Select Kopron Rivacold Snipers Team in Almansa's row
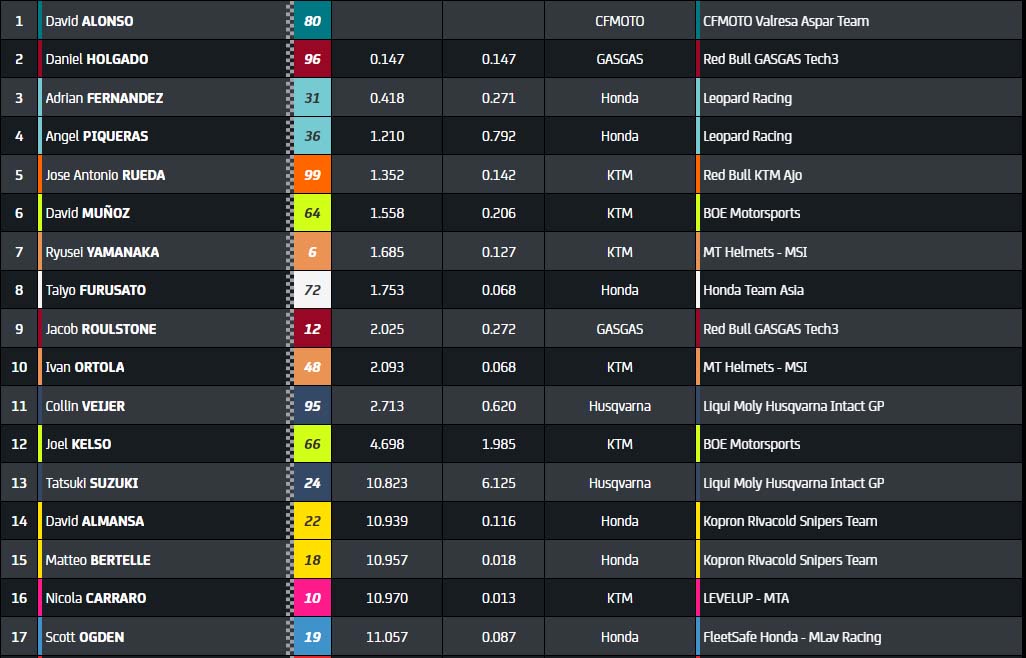The width and height of the screenshot is (1026, 658). pos(790,521)
